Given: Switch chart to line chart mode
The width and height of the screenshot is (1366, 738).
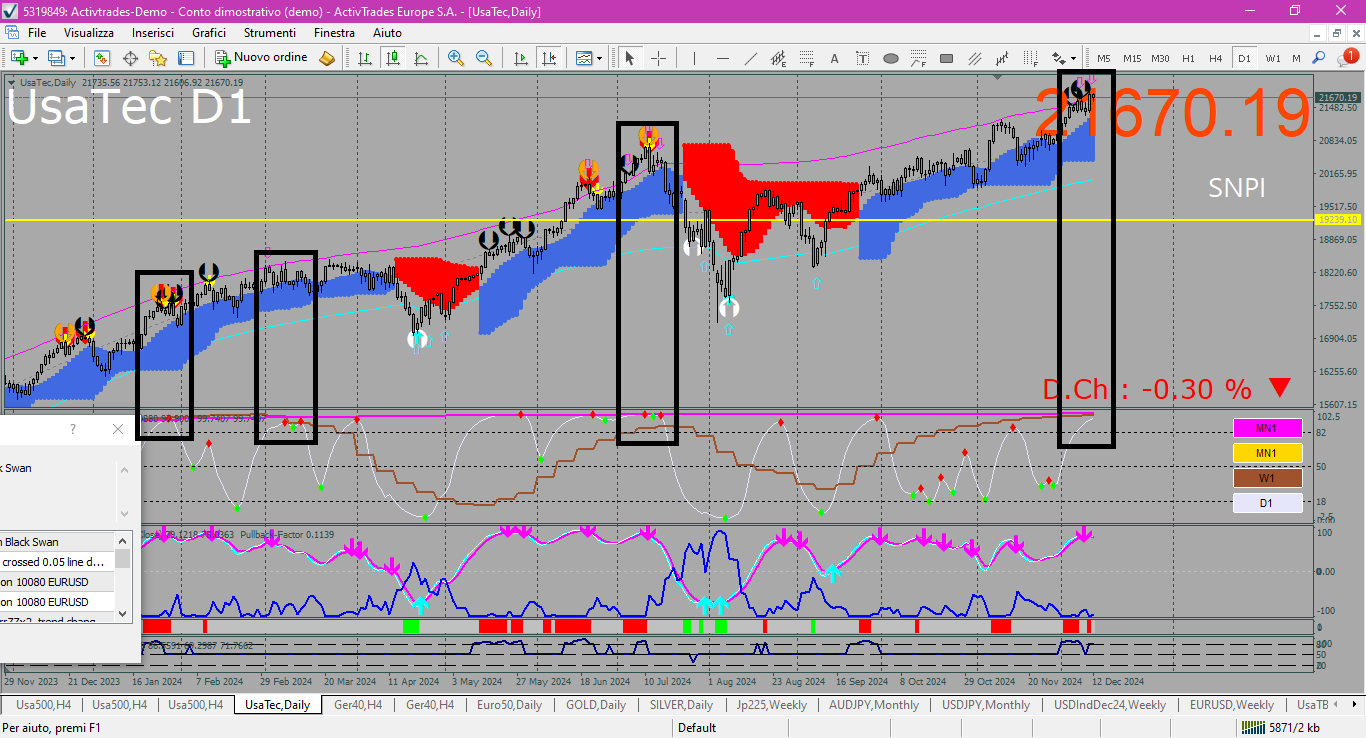Looking at the screenshot, I should [x=421, y=58].
